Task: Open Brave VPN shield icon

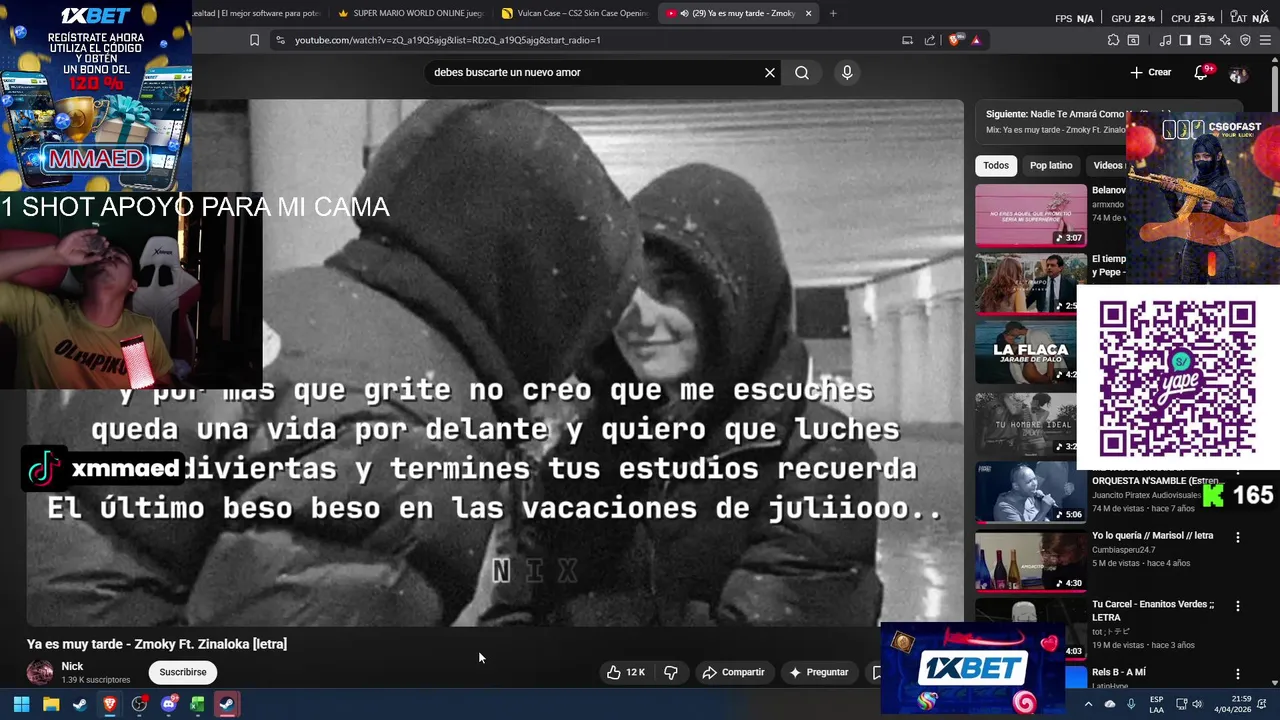Action: (1245, 40)
